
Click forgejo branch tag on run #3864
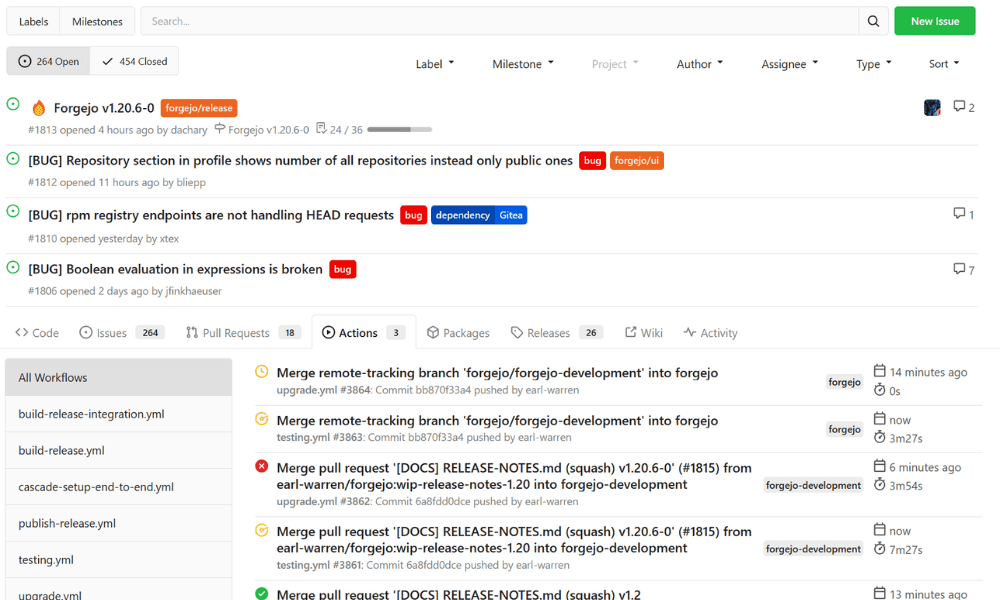(x=844, y=382)
